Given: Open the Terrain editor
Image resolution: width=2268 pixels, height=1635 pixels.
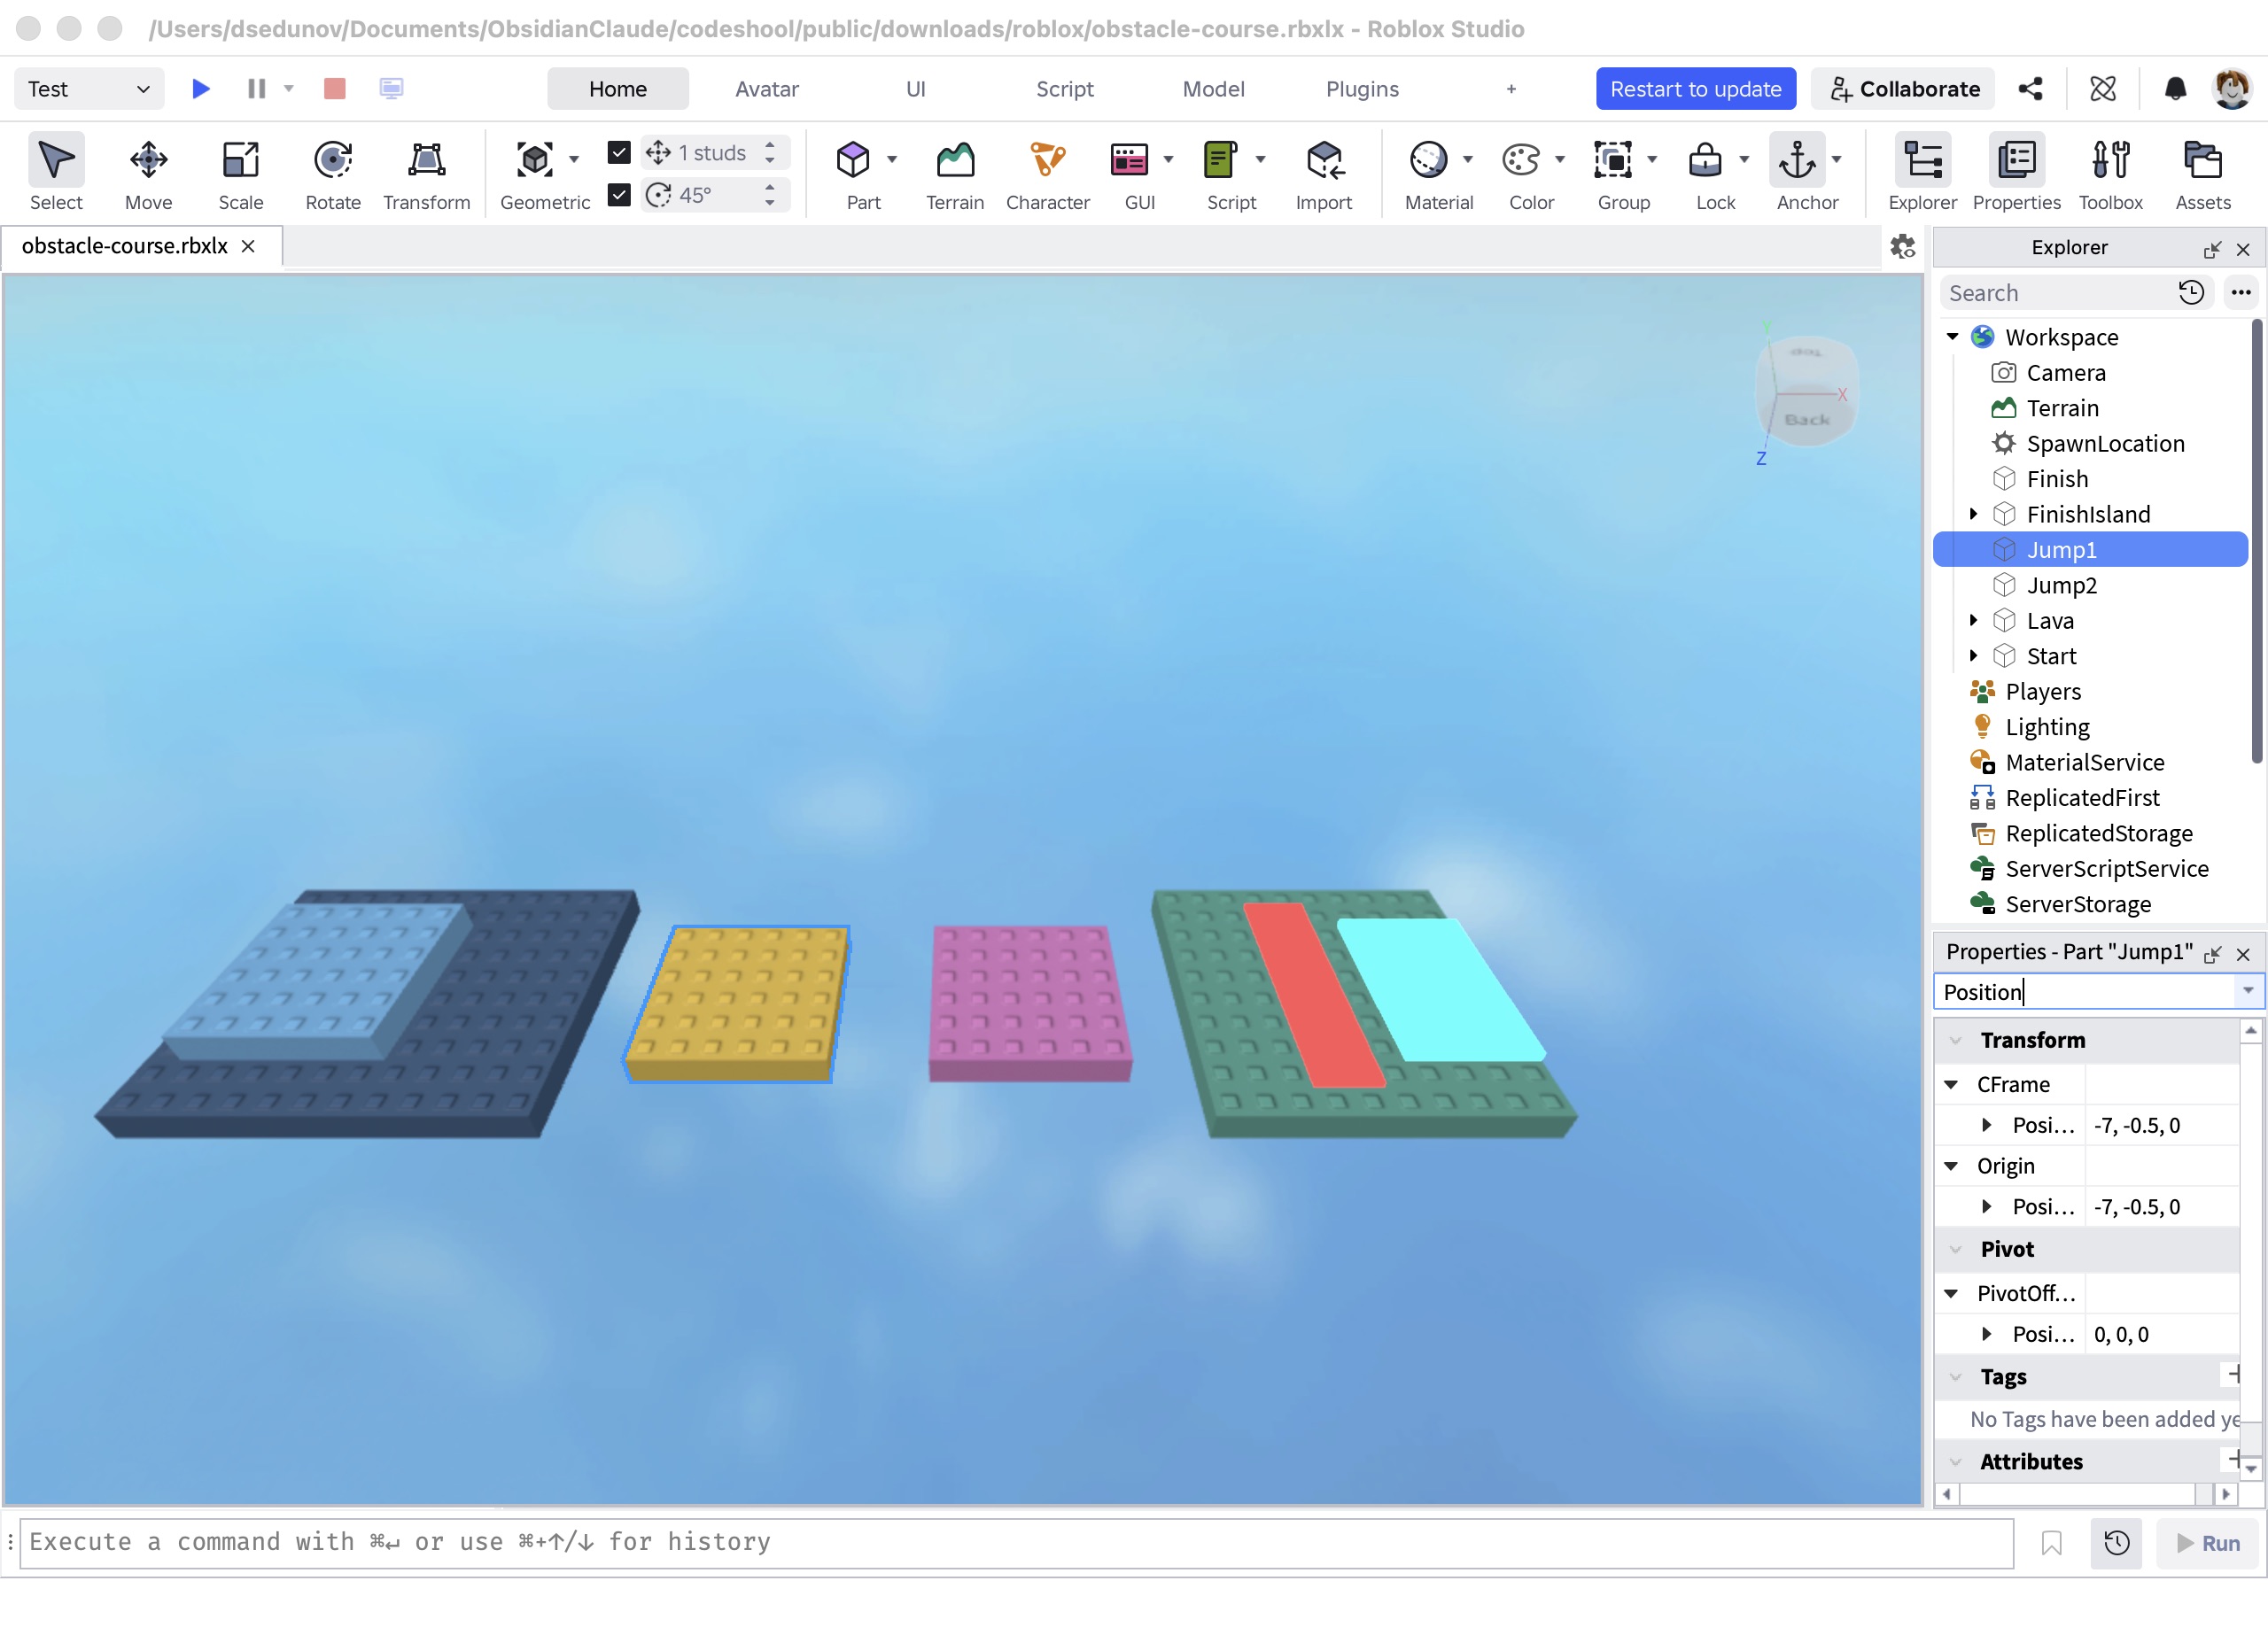Looking at the screenshot, I should 955,173.
